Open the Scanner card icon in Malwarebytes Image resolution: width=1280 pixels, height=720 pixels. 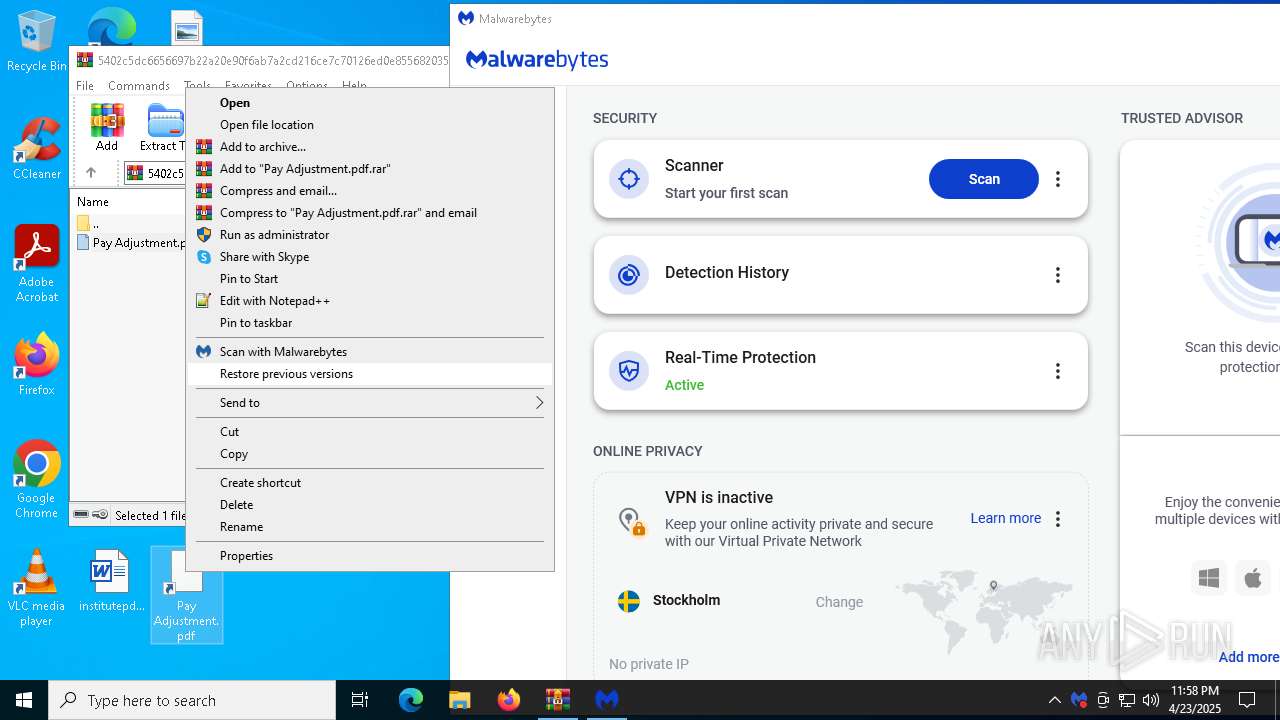tap(629, 179)
